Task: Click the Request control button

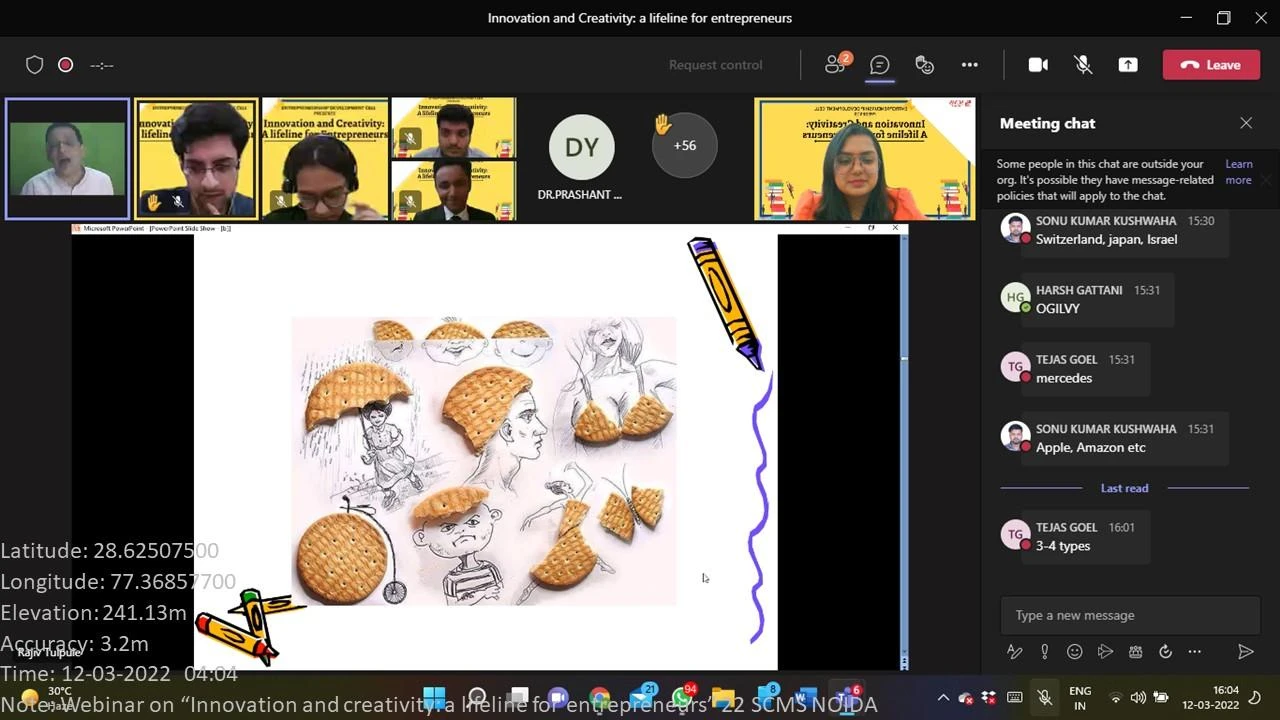Action: pyautogui.click(x=715, y=65)
